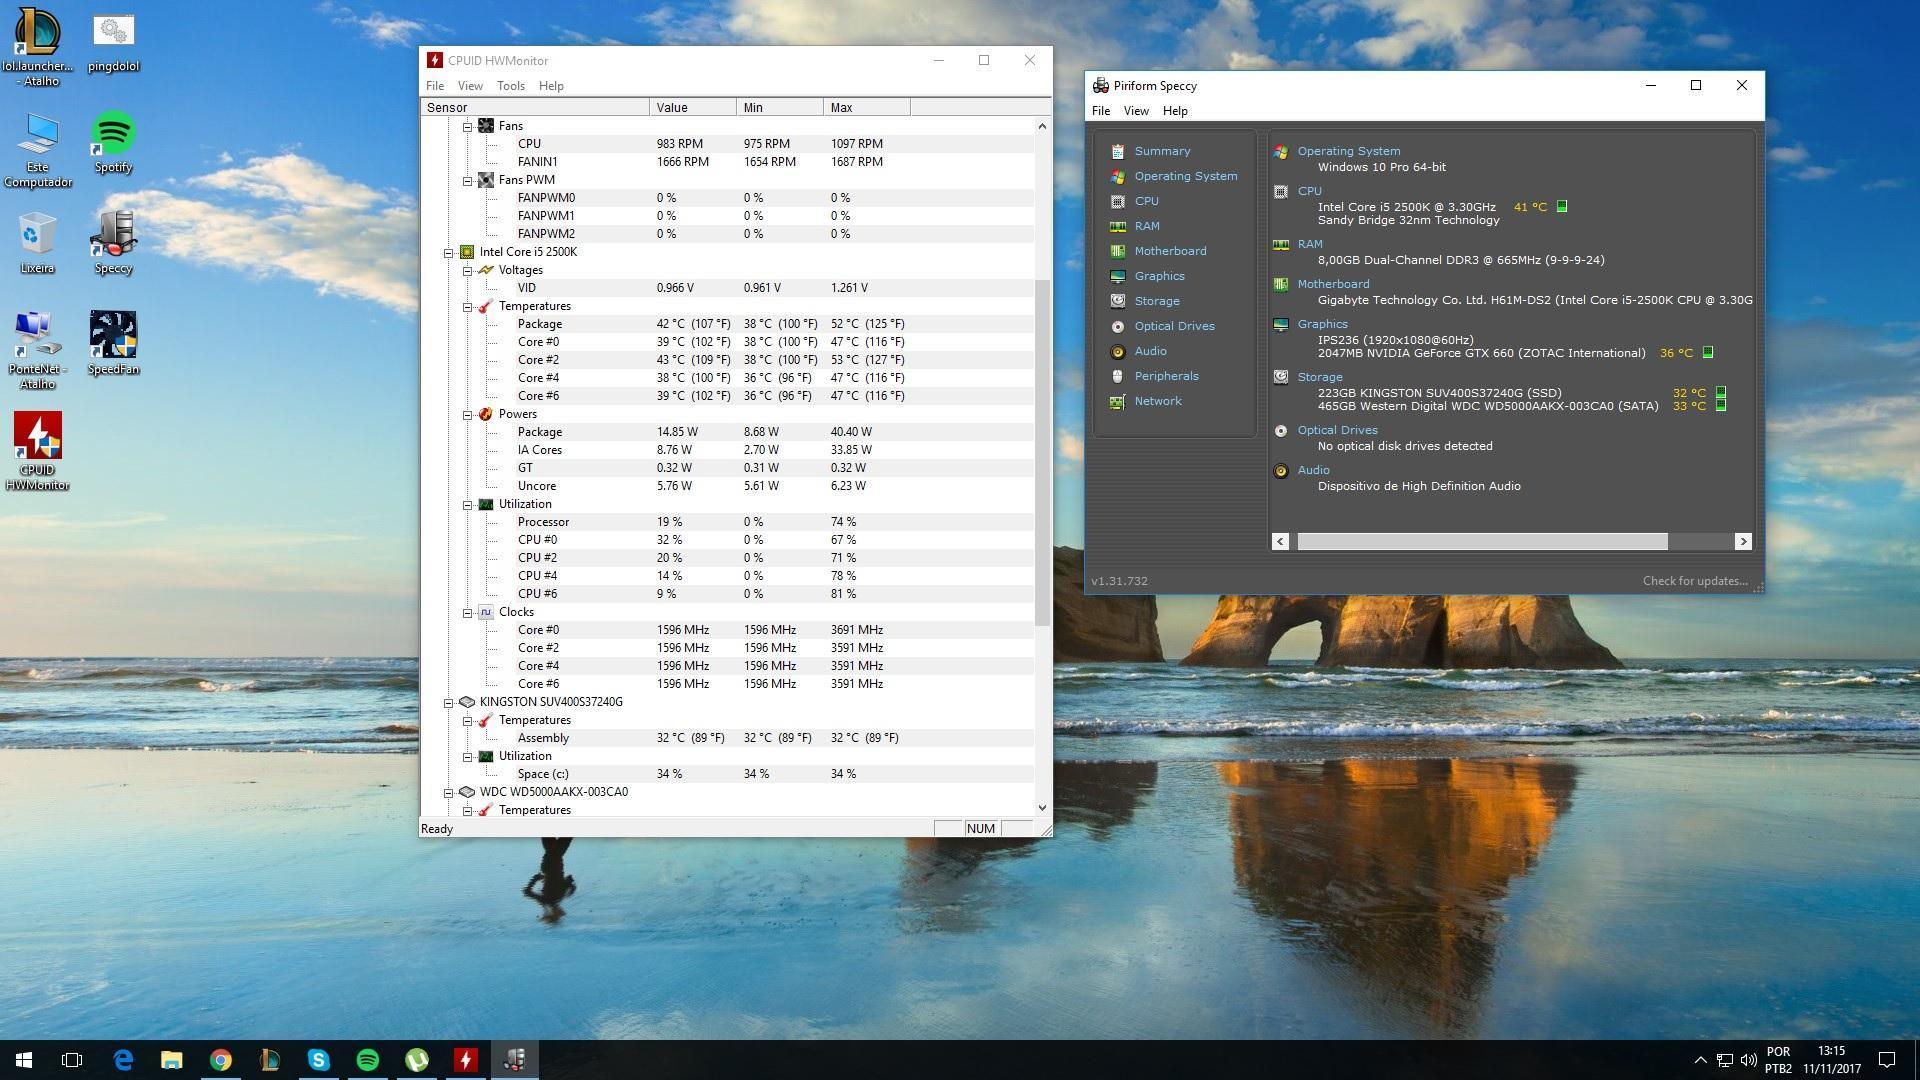1920x1080 pixels.
Task: Collapse the Clocks tree node
Action: tap(467, 612)
